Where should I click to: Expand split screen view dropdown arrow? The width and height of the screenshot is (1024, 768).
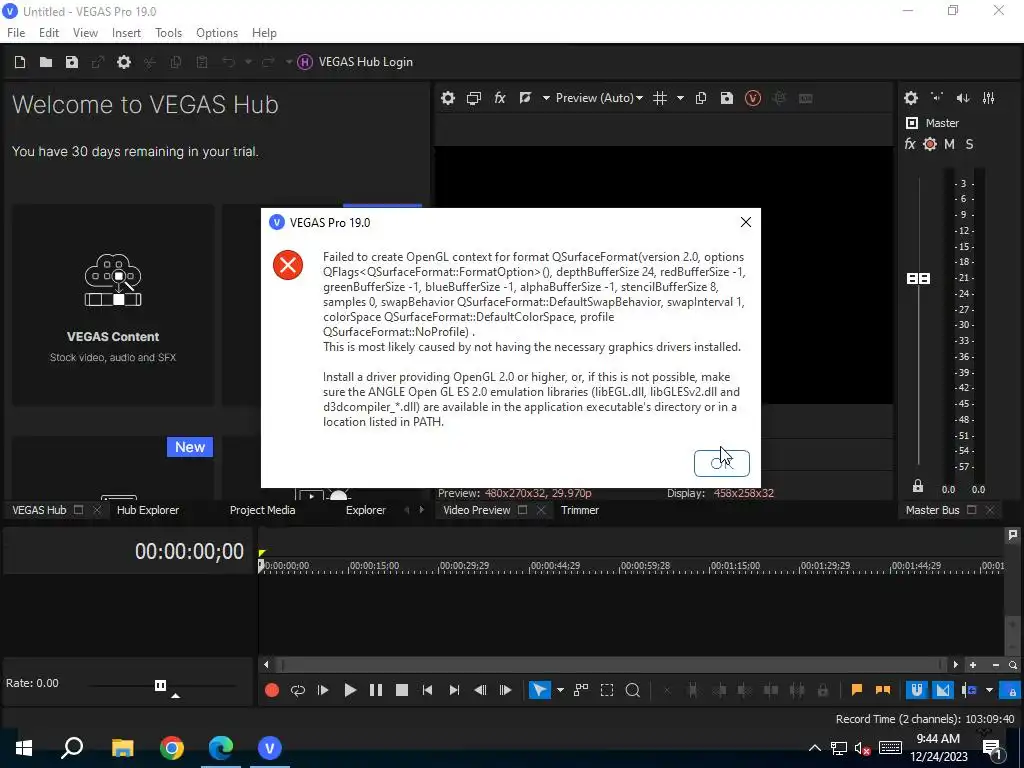click(546, 98)
